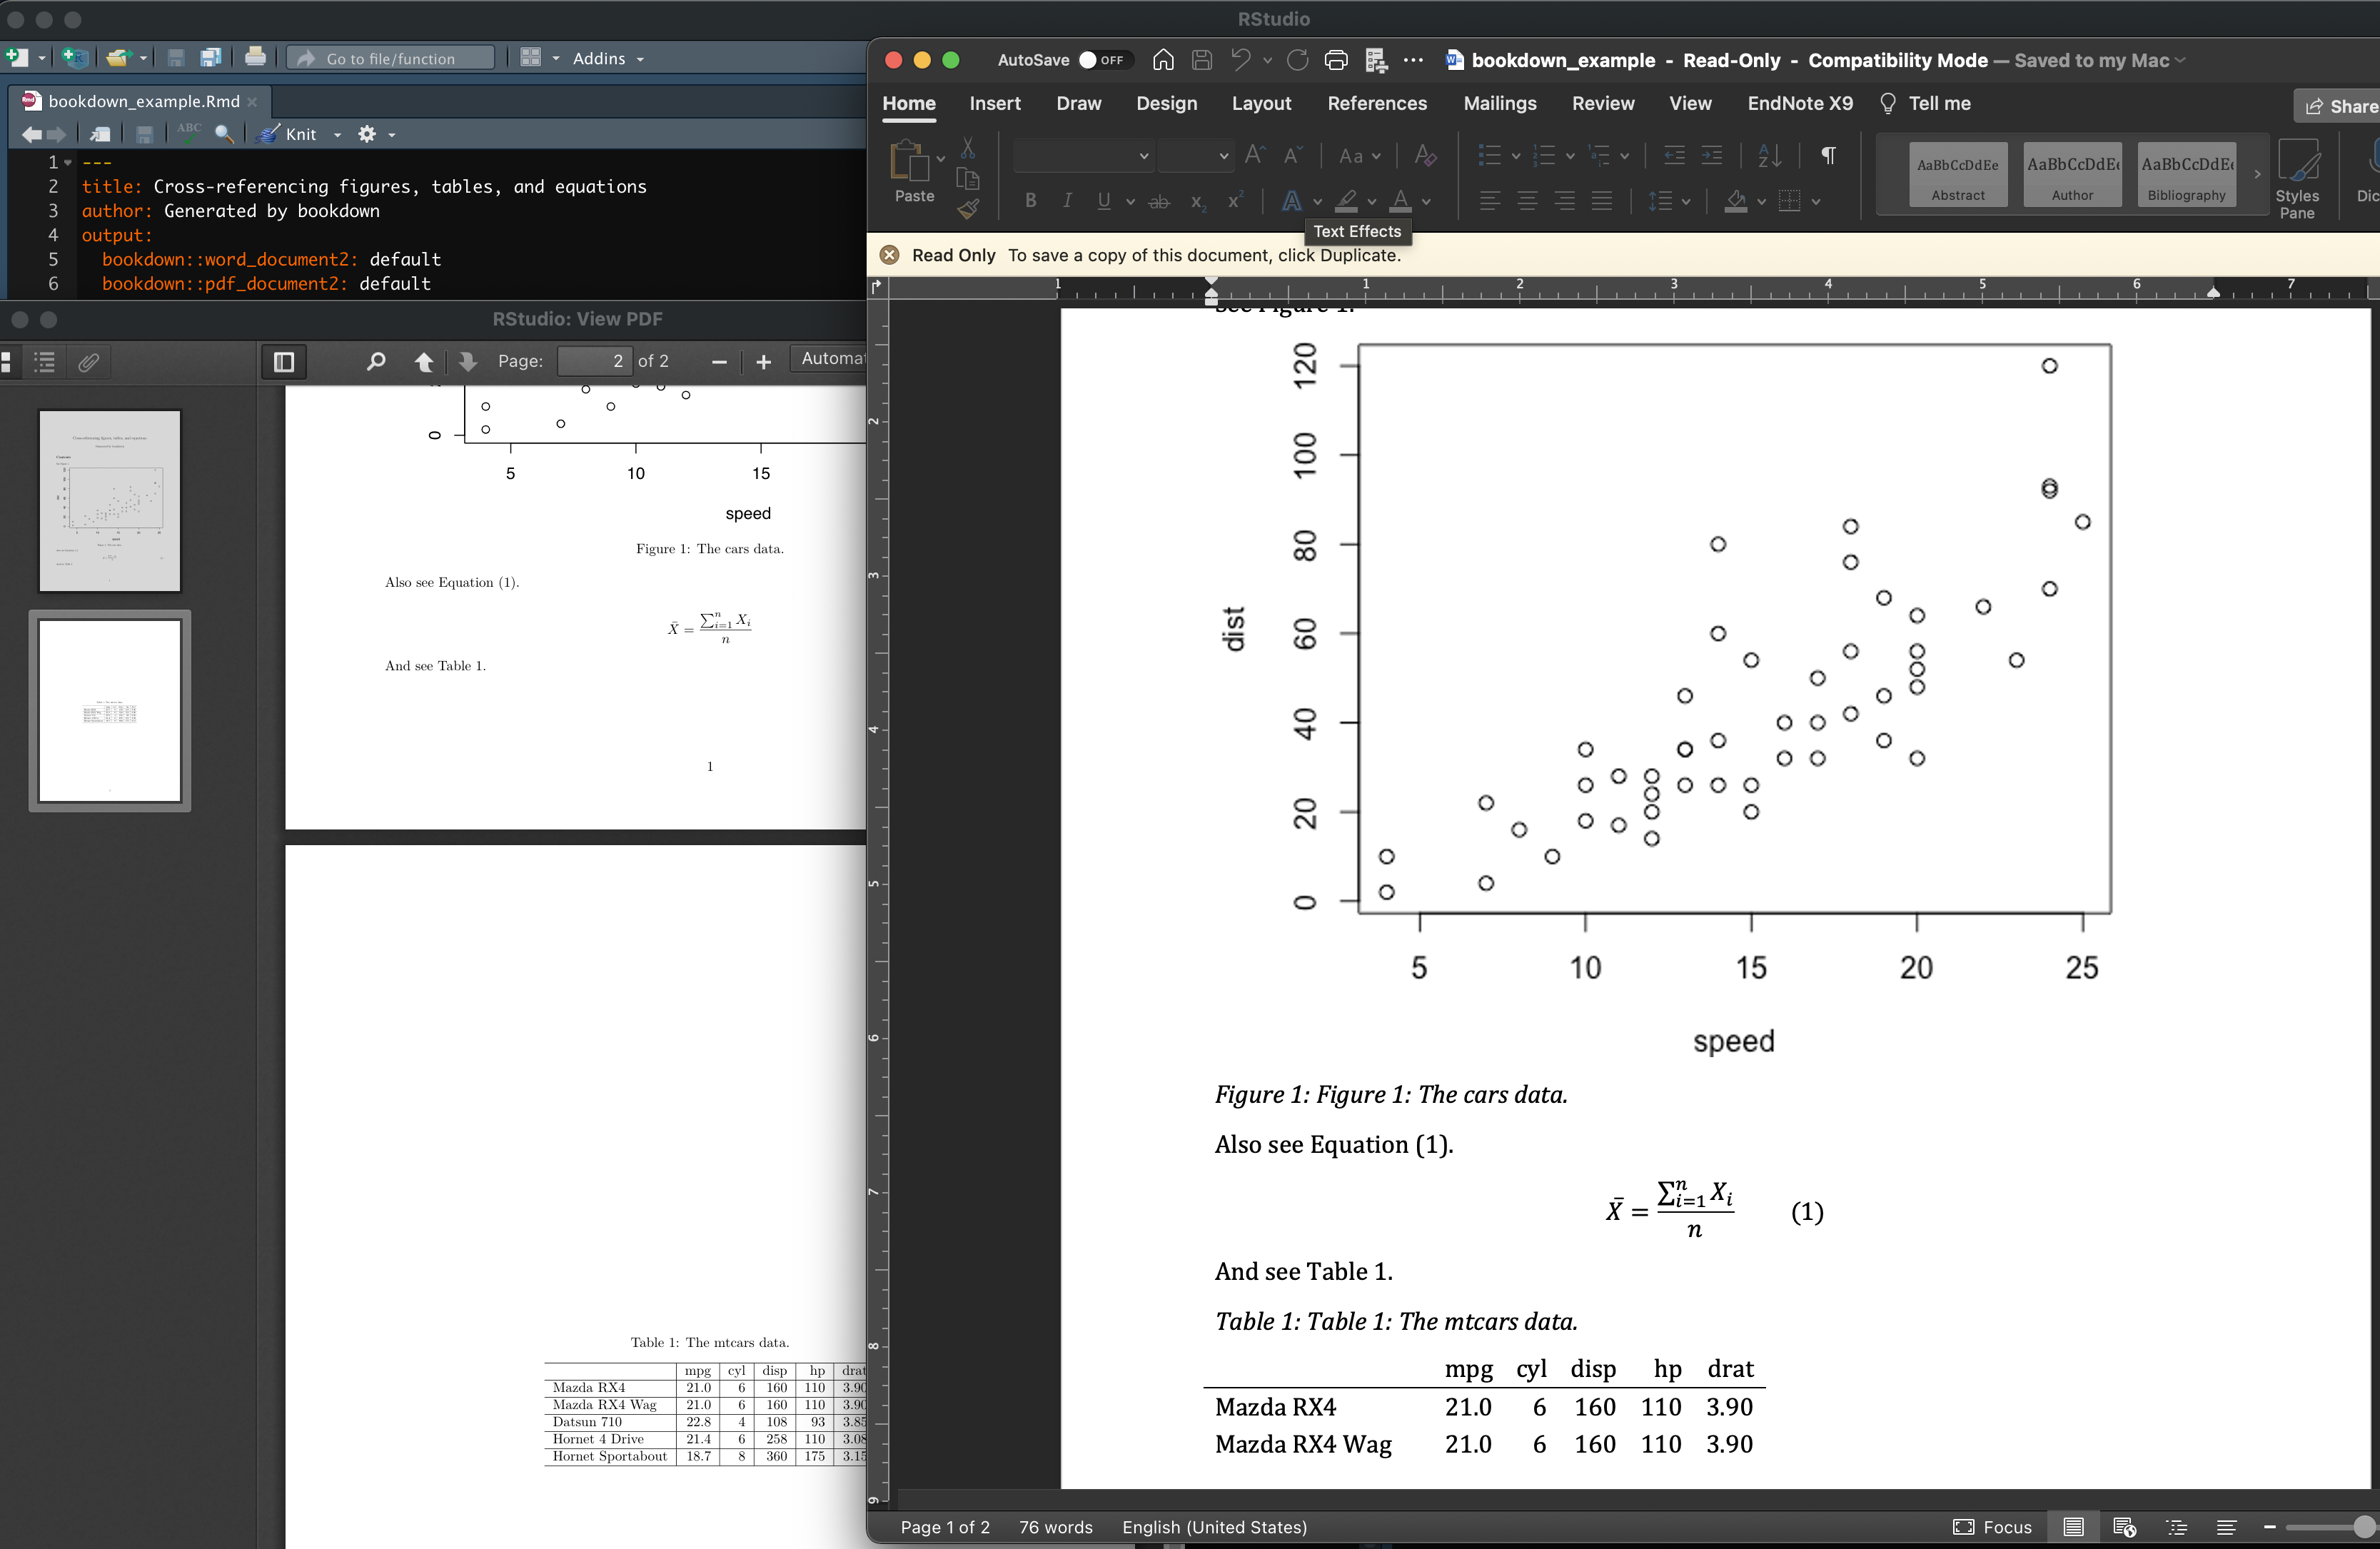Switch to the References ribbon tab
The image size is (2380, 1549).
pos(1377,103)
